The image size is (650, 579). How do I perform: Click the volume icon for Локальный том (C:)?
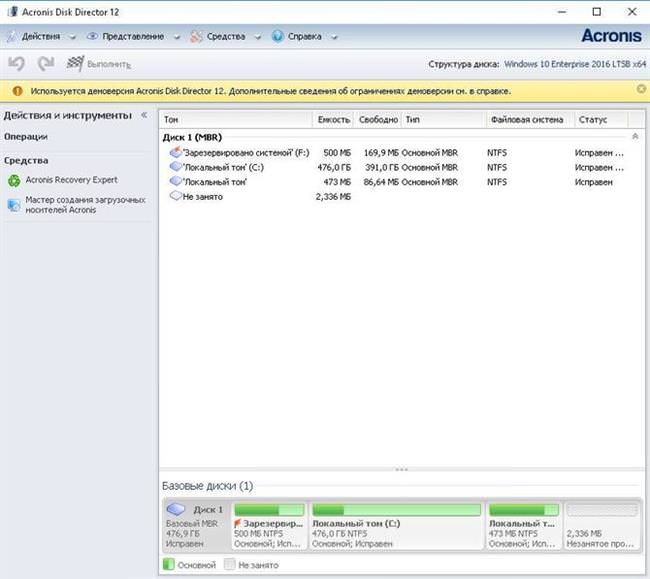(176, 167)
